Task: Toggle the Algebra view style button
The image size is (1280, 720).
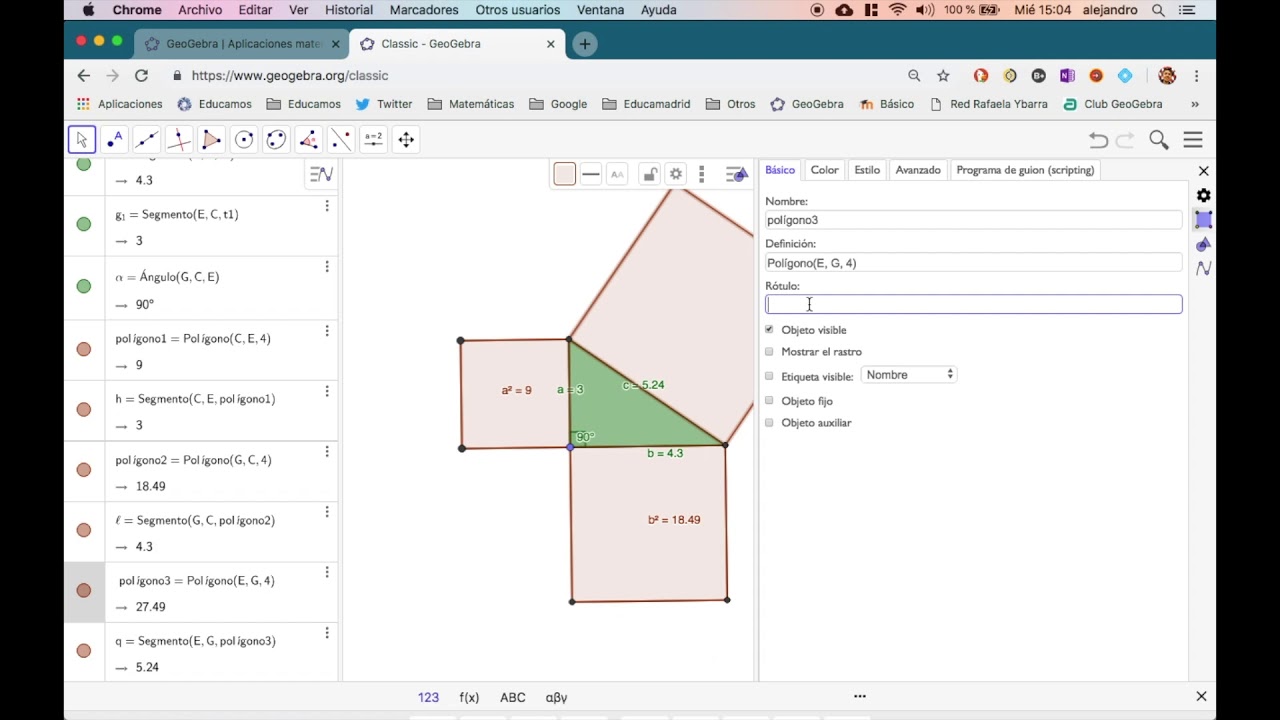Action: 321,175
